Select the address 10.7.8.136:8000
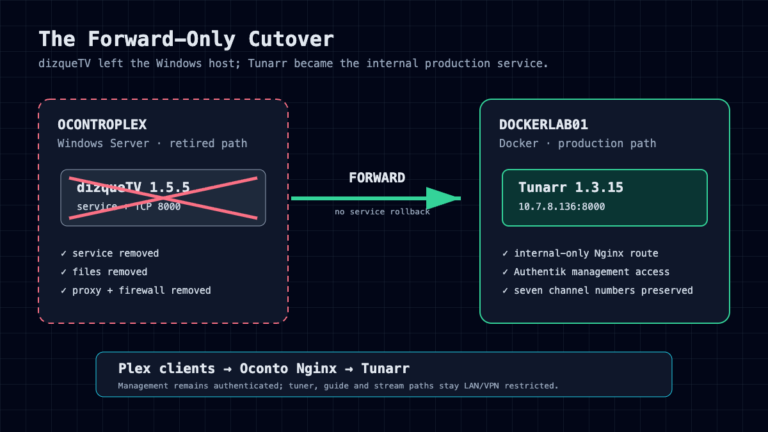 pos(561,207)
